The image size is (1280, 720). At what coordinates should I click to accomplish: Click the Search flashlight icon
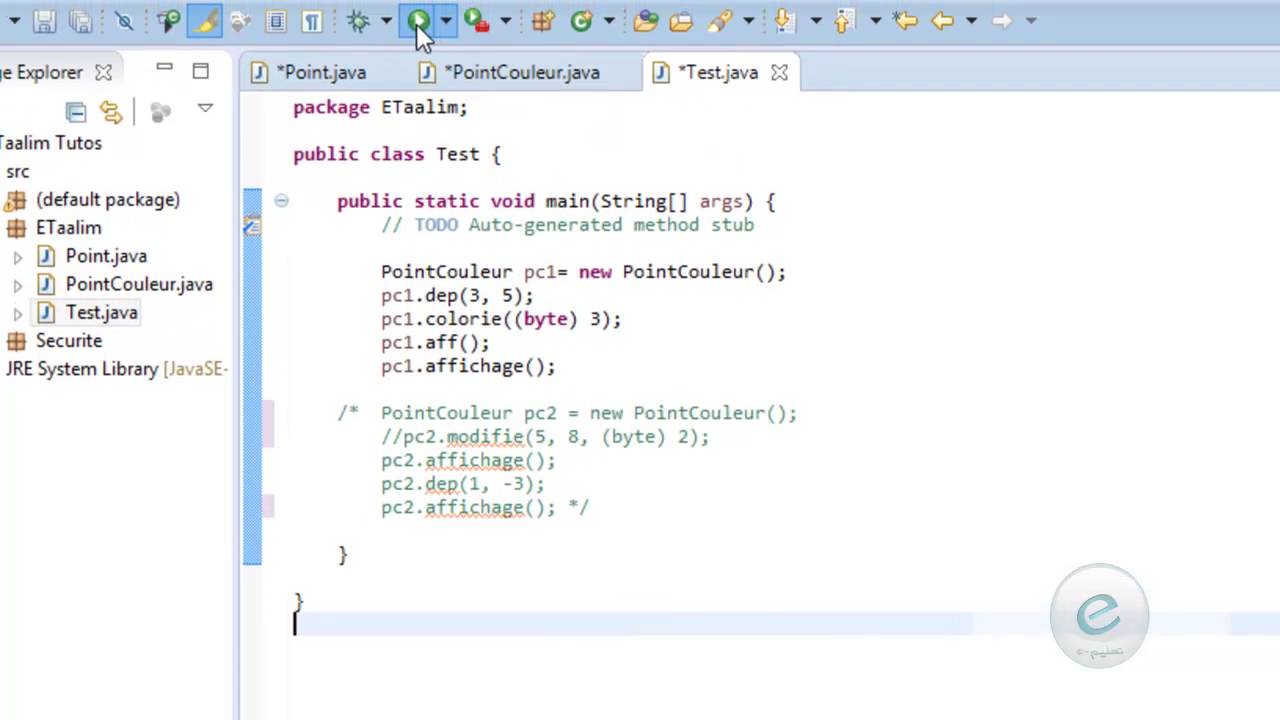(720, 20)
